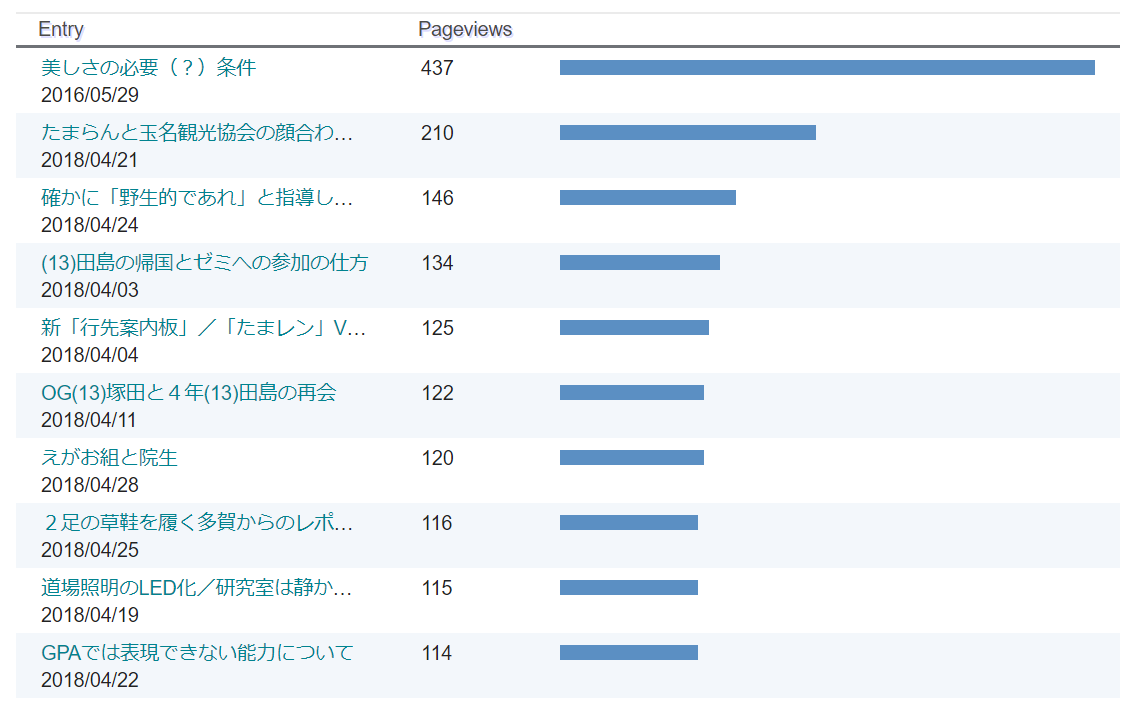
Task: Click the bar for 437 pageviews
Action: (x=827, y=67)
